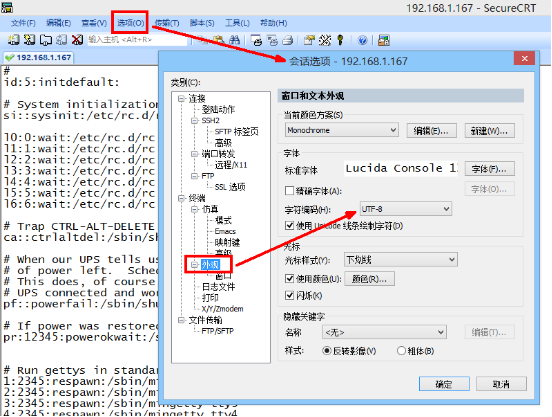
Task: Click the 编辑(E)... color scheme button
Action: point(431,131)
